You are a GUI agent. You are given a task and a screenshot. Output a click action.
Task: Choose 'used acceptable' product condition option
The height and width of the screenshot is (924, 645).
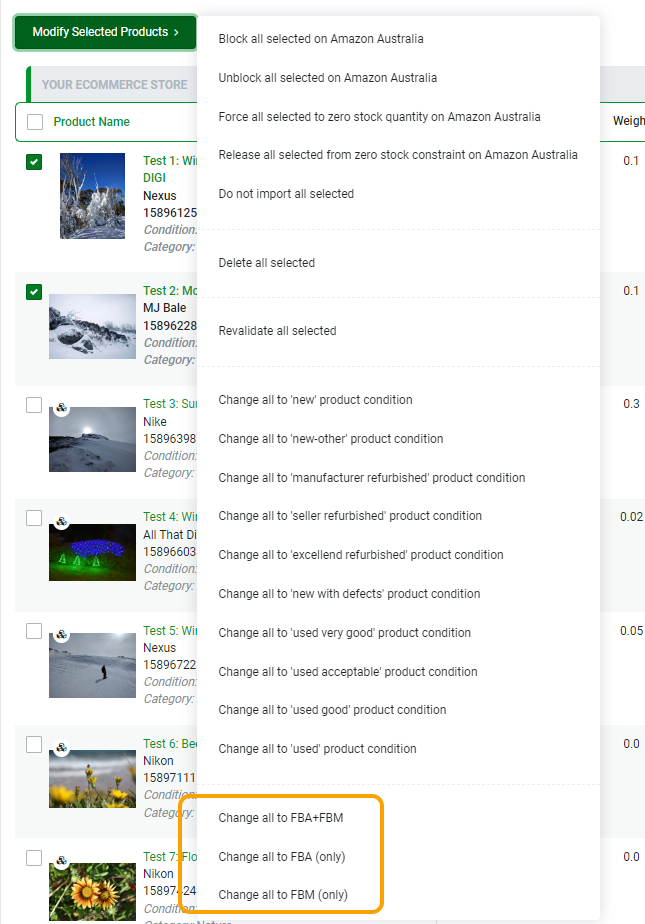[x=348, y=672]
